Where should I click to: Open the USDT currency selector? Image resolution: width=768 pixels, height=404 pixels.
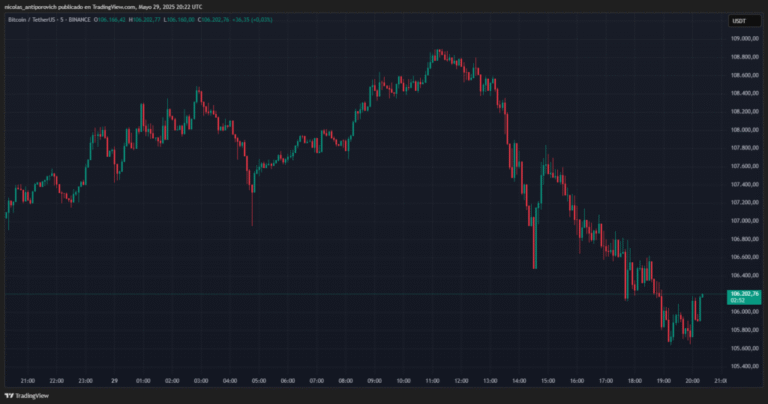point(744,21)
